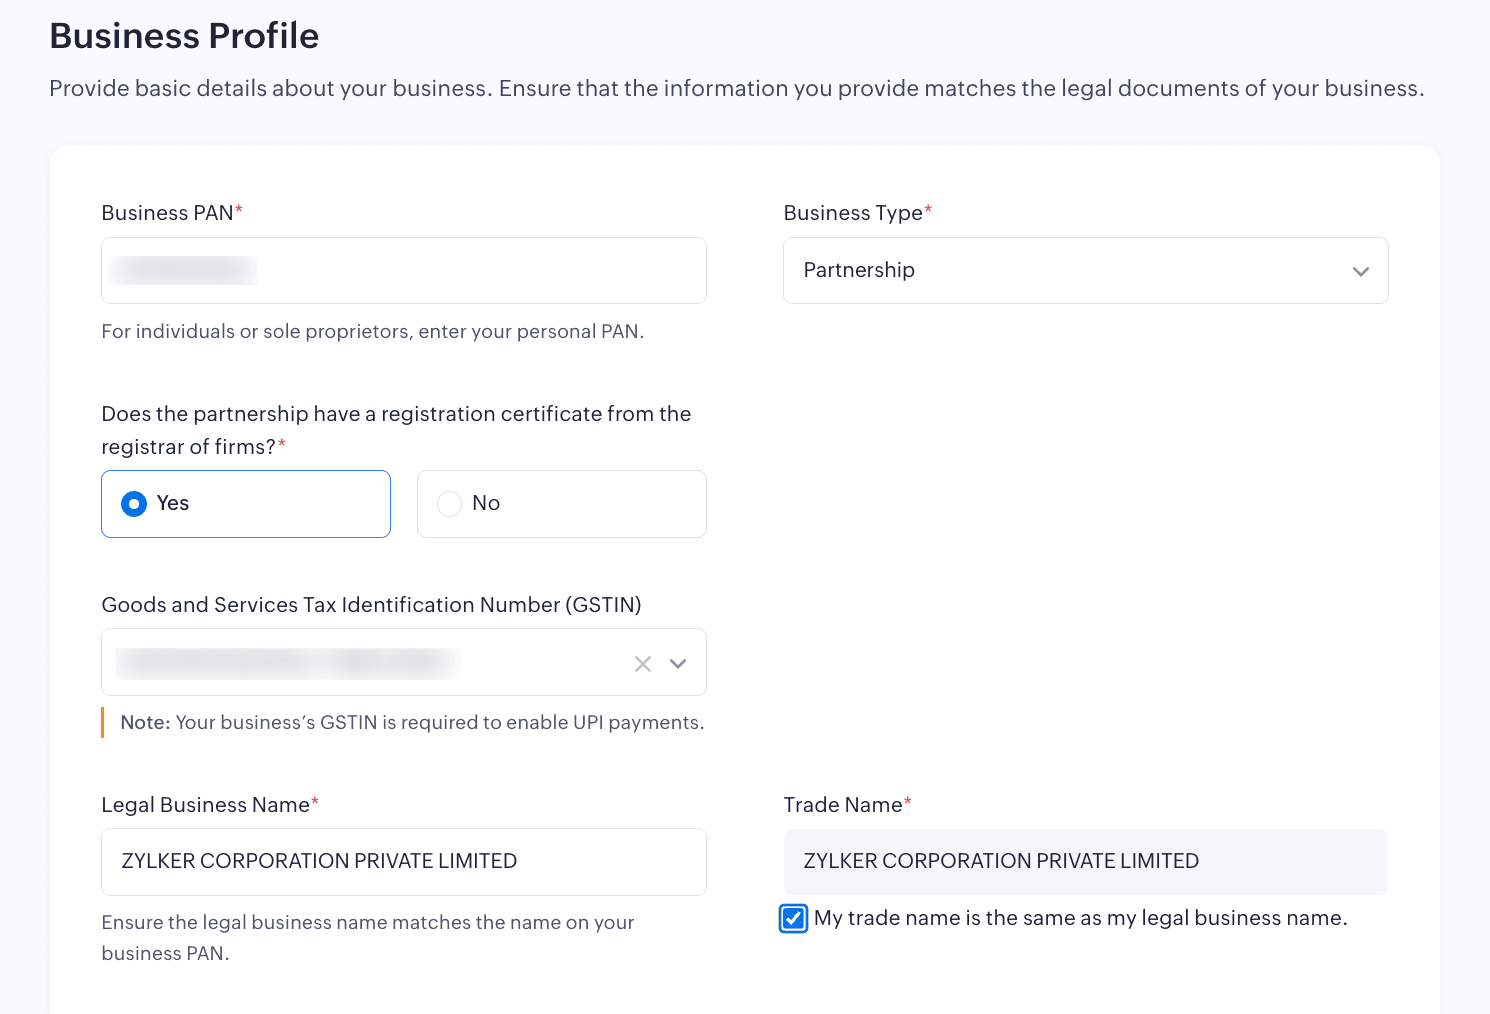The image size is (1490, 1014).
Task: Click the greyed-out Trade Name field
Action: [x=1085, y=861]
